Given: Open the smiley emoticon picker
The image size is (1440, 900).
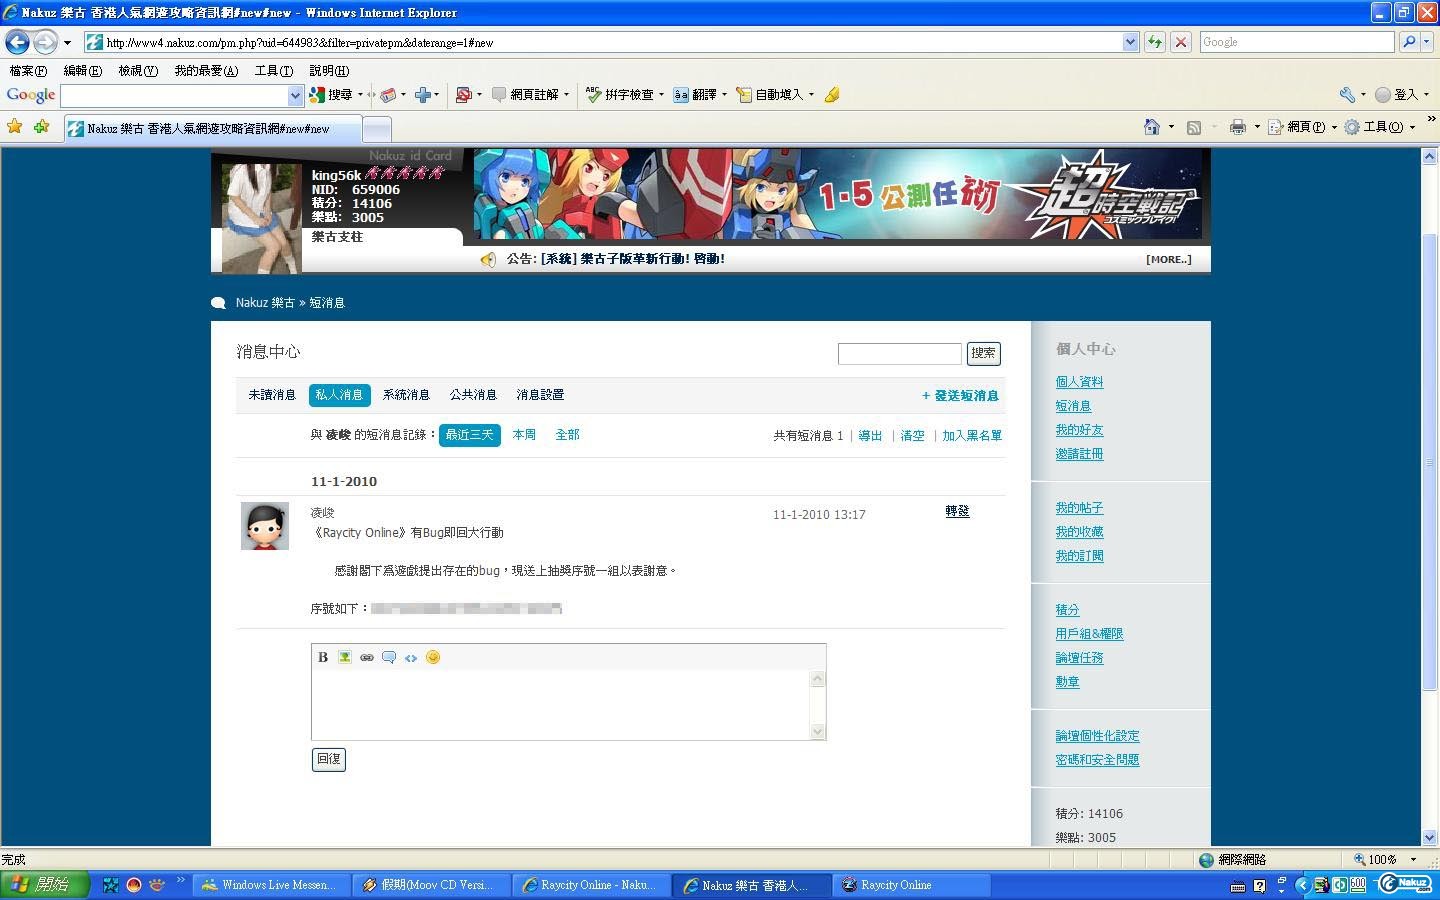Looking at the screenshot, I should [x=433, y=657].
